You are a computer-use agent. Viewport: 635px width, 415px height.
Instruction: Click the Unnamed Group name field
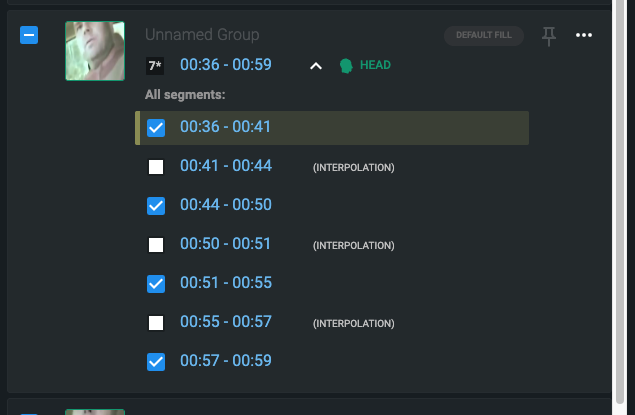coord(202,35)
